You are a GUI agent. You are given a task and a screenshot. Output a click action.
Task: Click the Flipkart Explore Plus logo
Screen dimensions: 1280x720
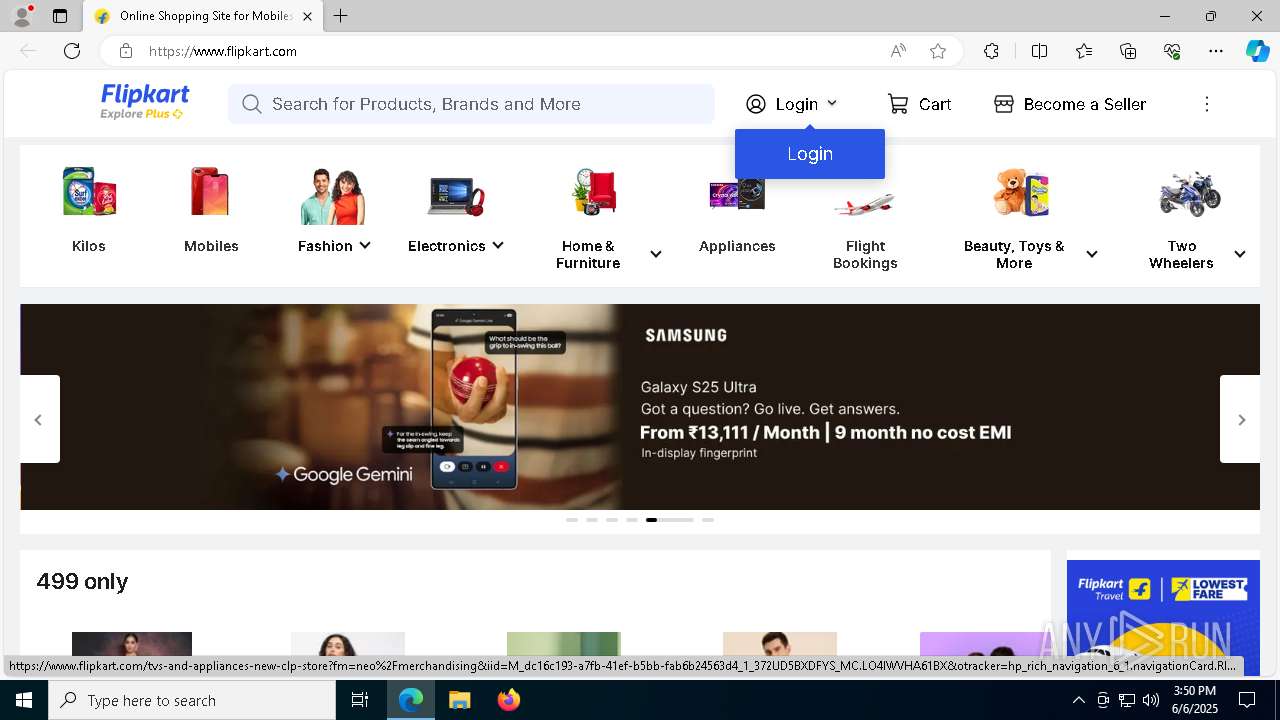(144, 102)
